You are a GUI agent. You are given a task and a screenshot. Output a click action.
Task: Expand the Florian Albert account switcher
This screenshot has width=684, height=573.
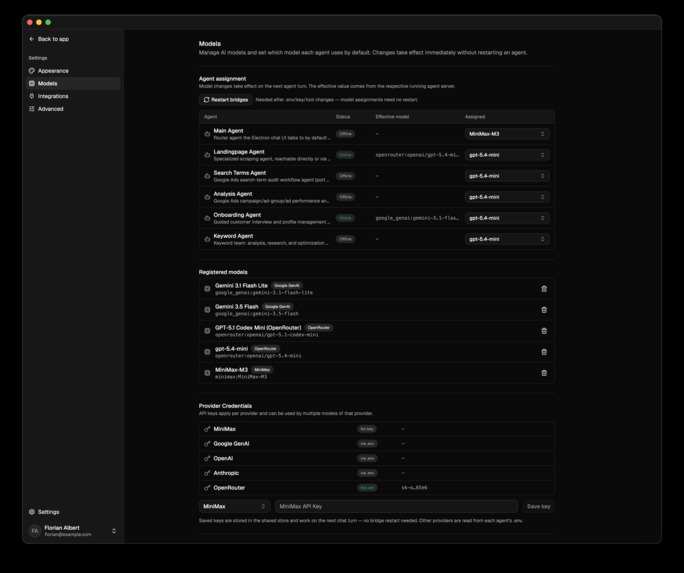coord(114,531)
